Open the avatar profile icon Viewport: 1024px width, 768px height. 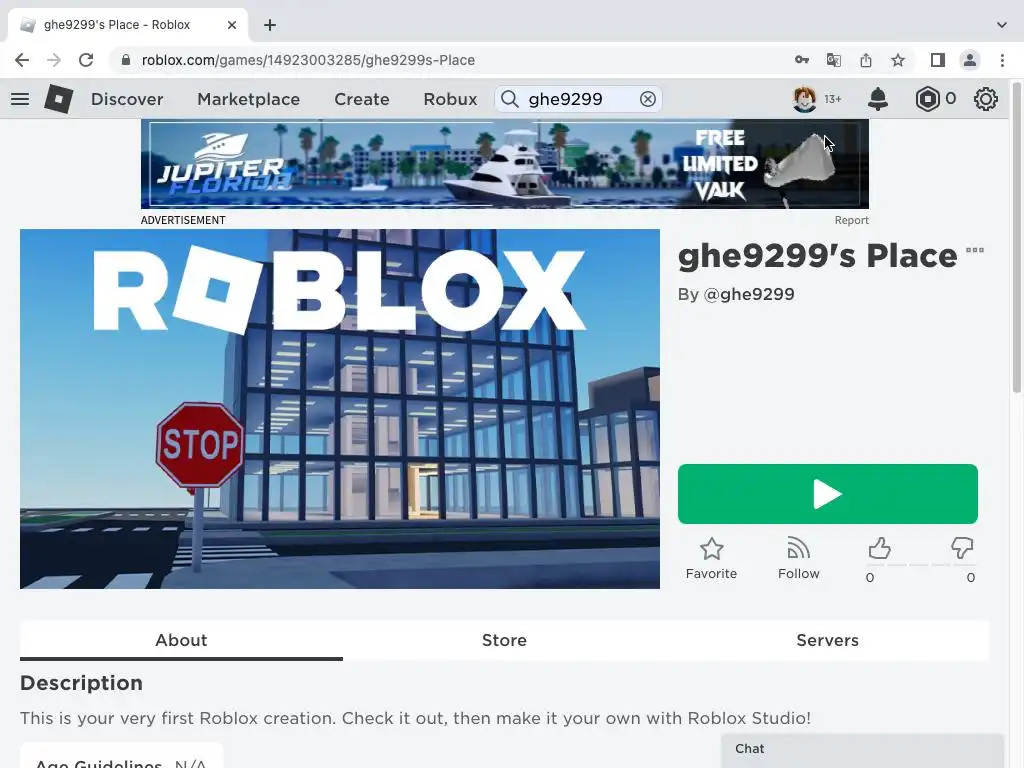pyautogui.click(x=804, y=99)
